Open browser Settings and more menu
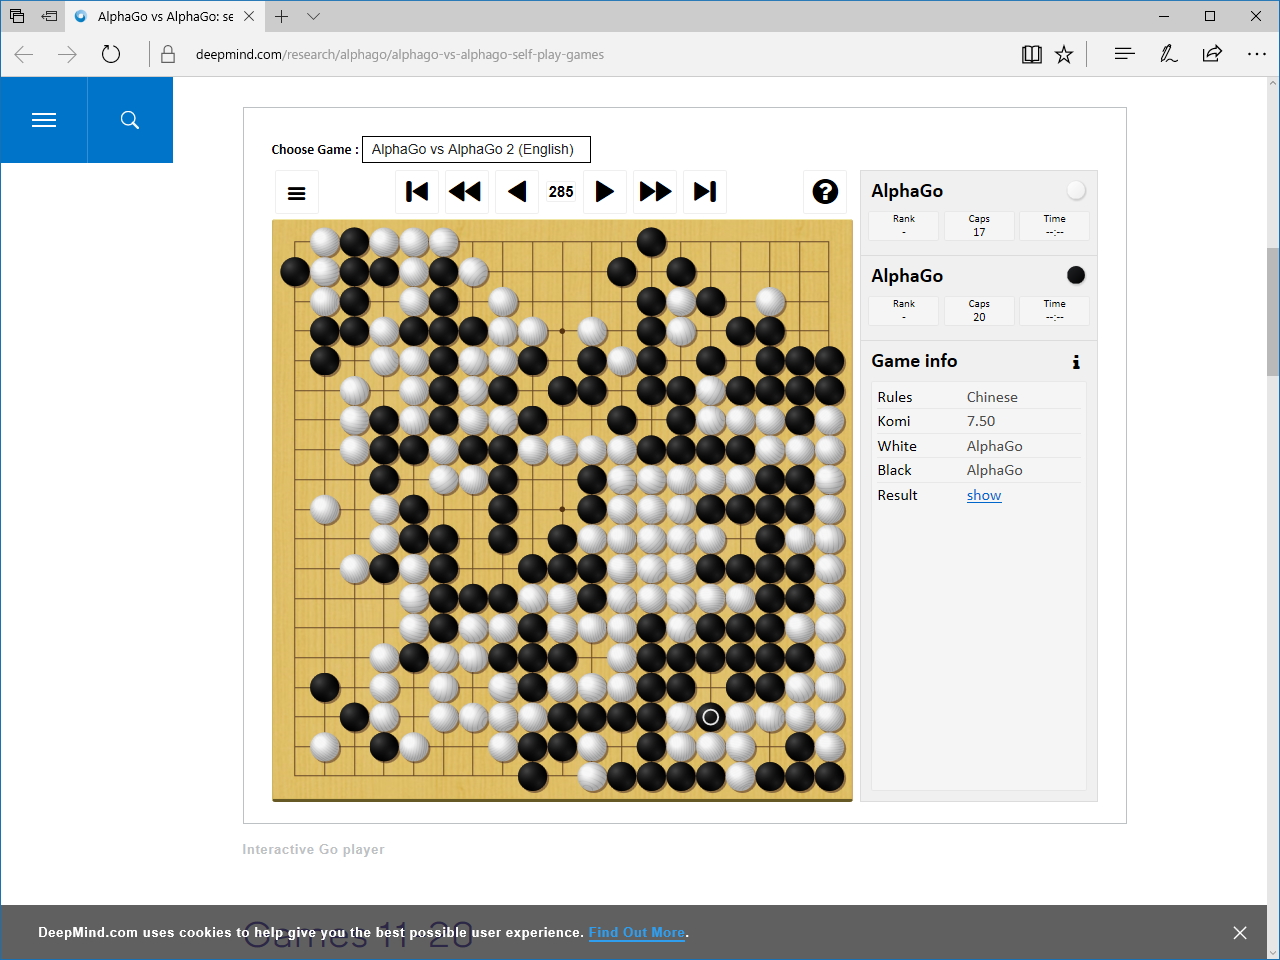The width and height of the screenshot is (1280, 960). (1257, 54)
